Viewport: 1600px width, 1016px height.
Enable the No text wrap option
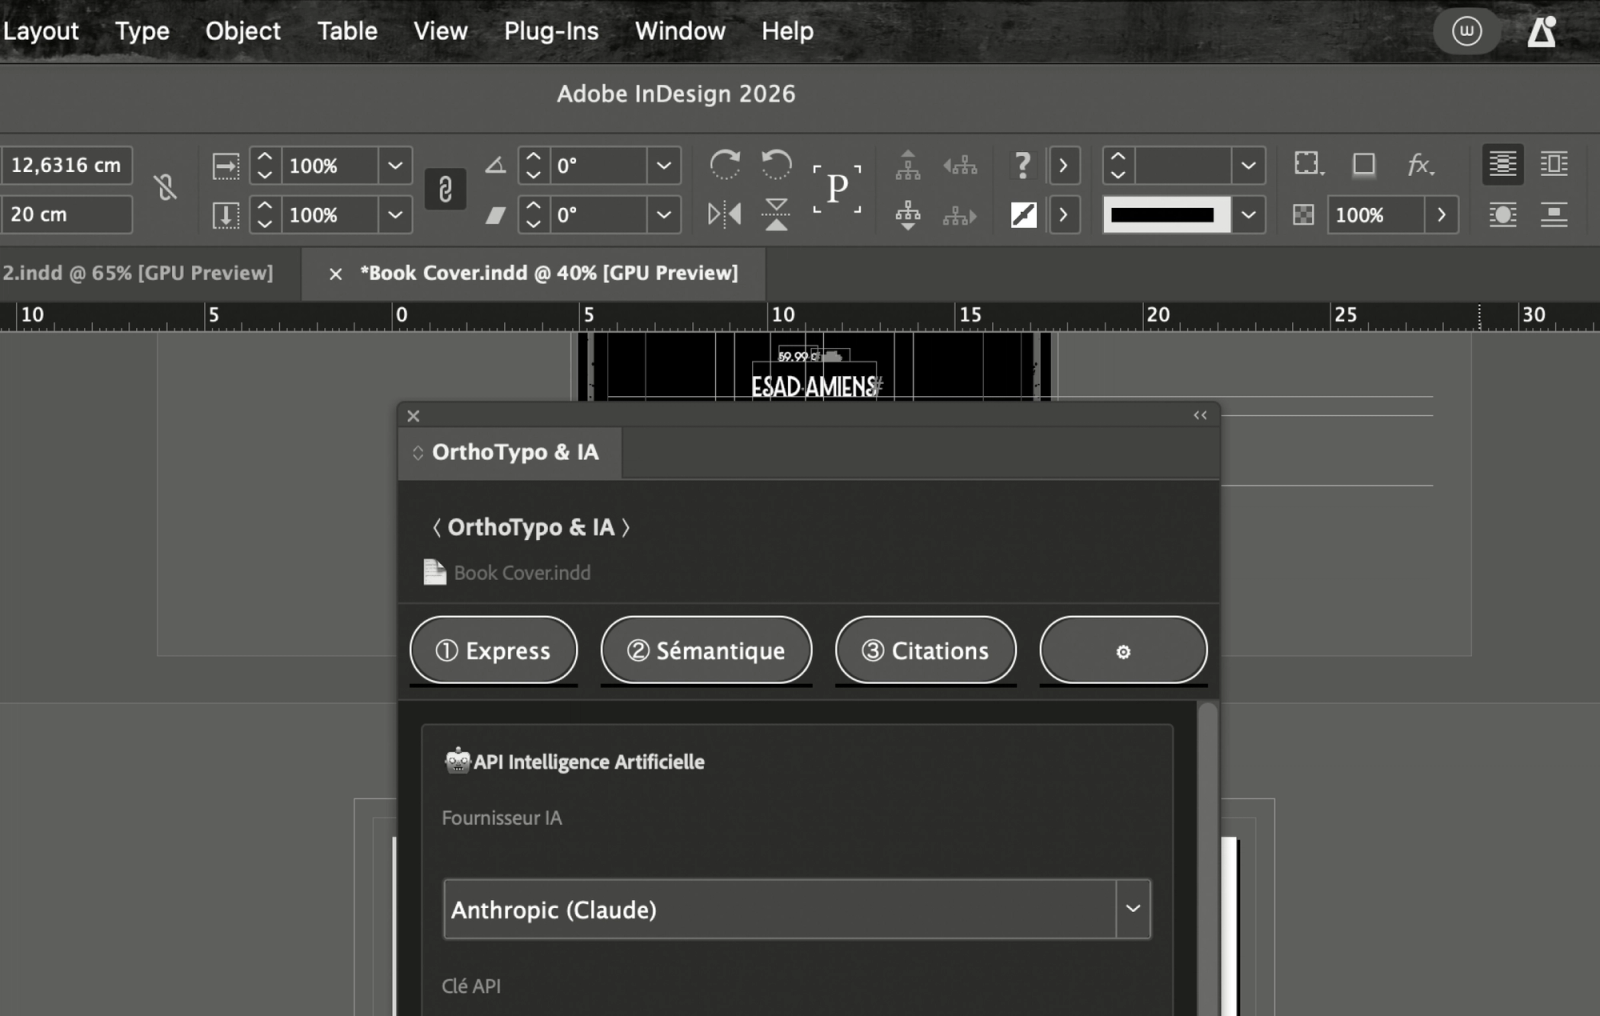pos(1503,164)
